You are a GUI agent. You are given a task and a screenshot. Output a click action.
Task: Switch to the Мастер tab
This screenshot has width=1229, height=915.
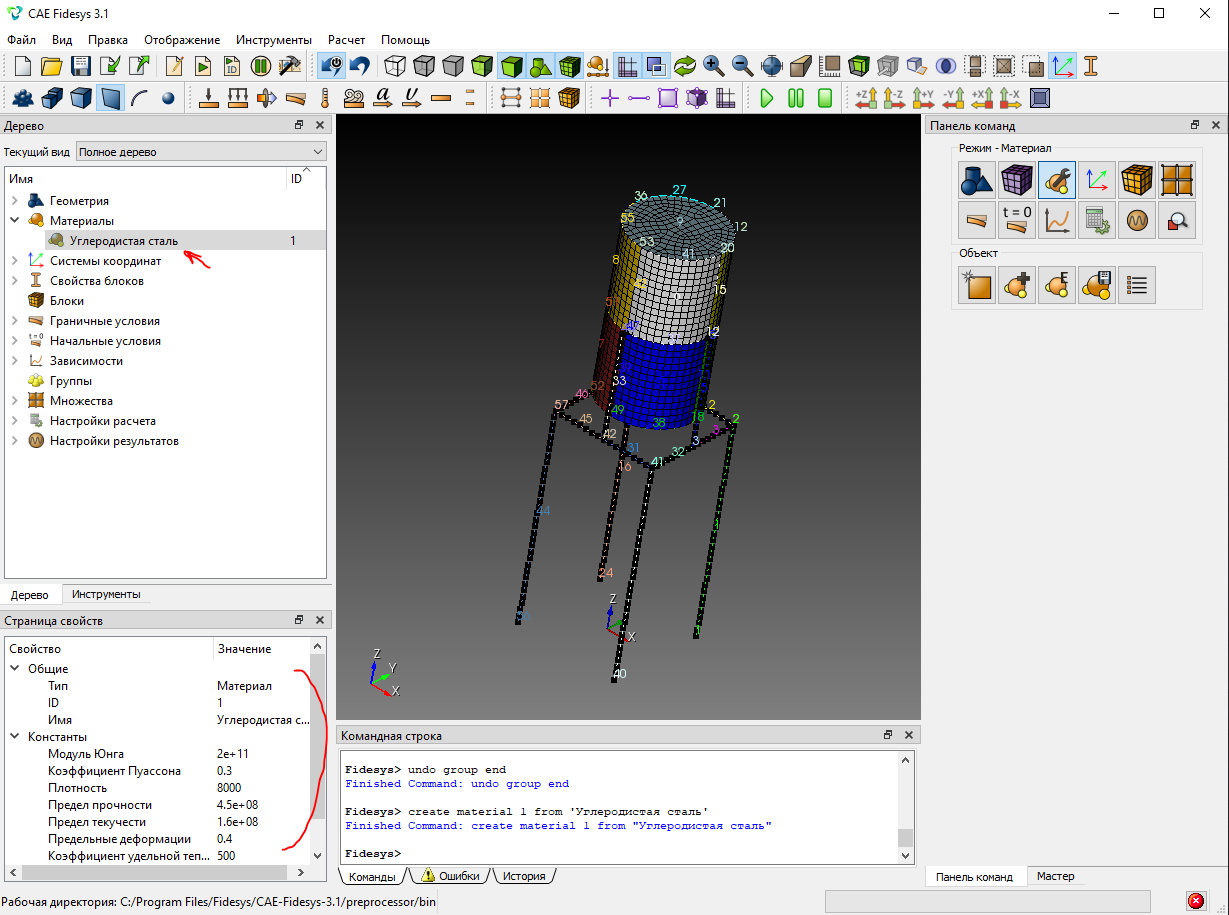[x=1055, y=876]
